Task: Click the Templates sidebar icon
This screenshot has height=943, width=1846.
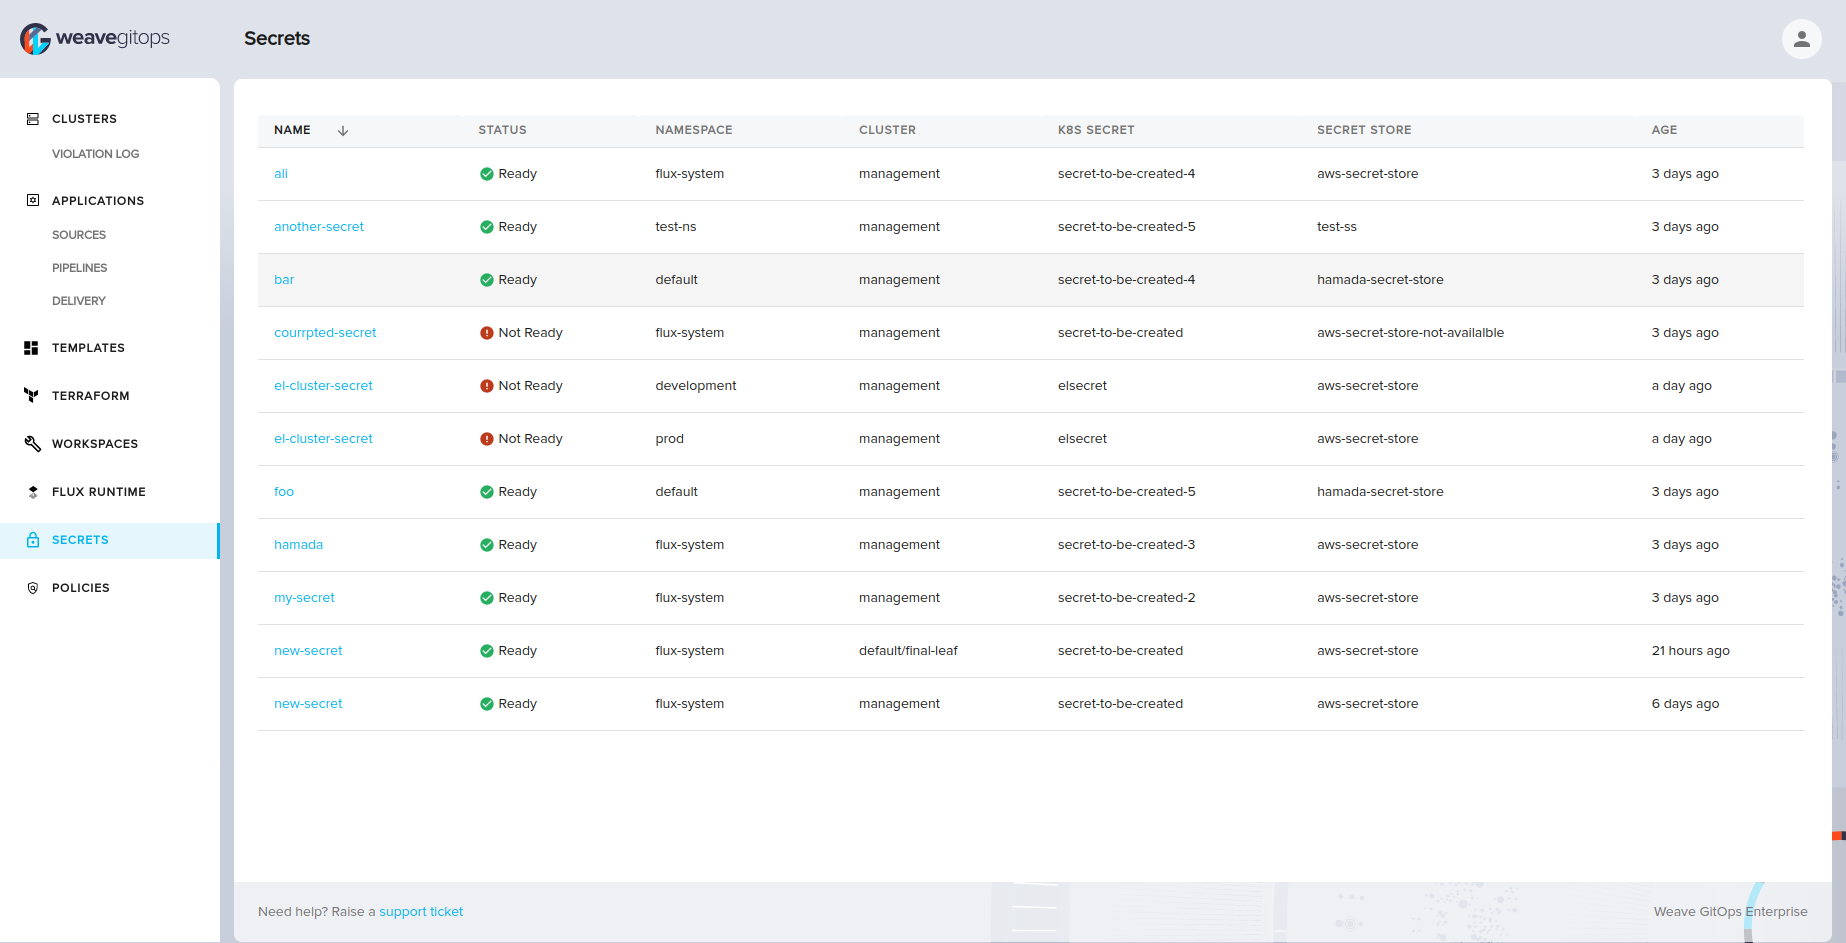Action: point(31,348)
